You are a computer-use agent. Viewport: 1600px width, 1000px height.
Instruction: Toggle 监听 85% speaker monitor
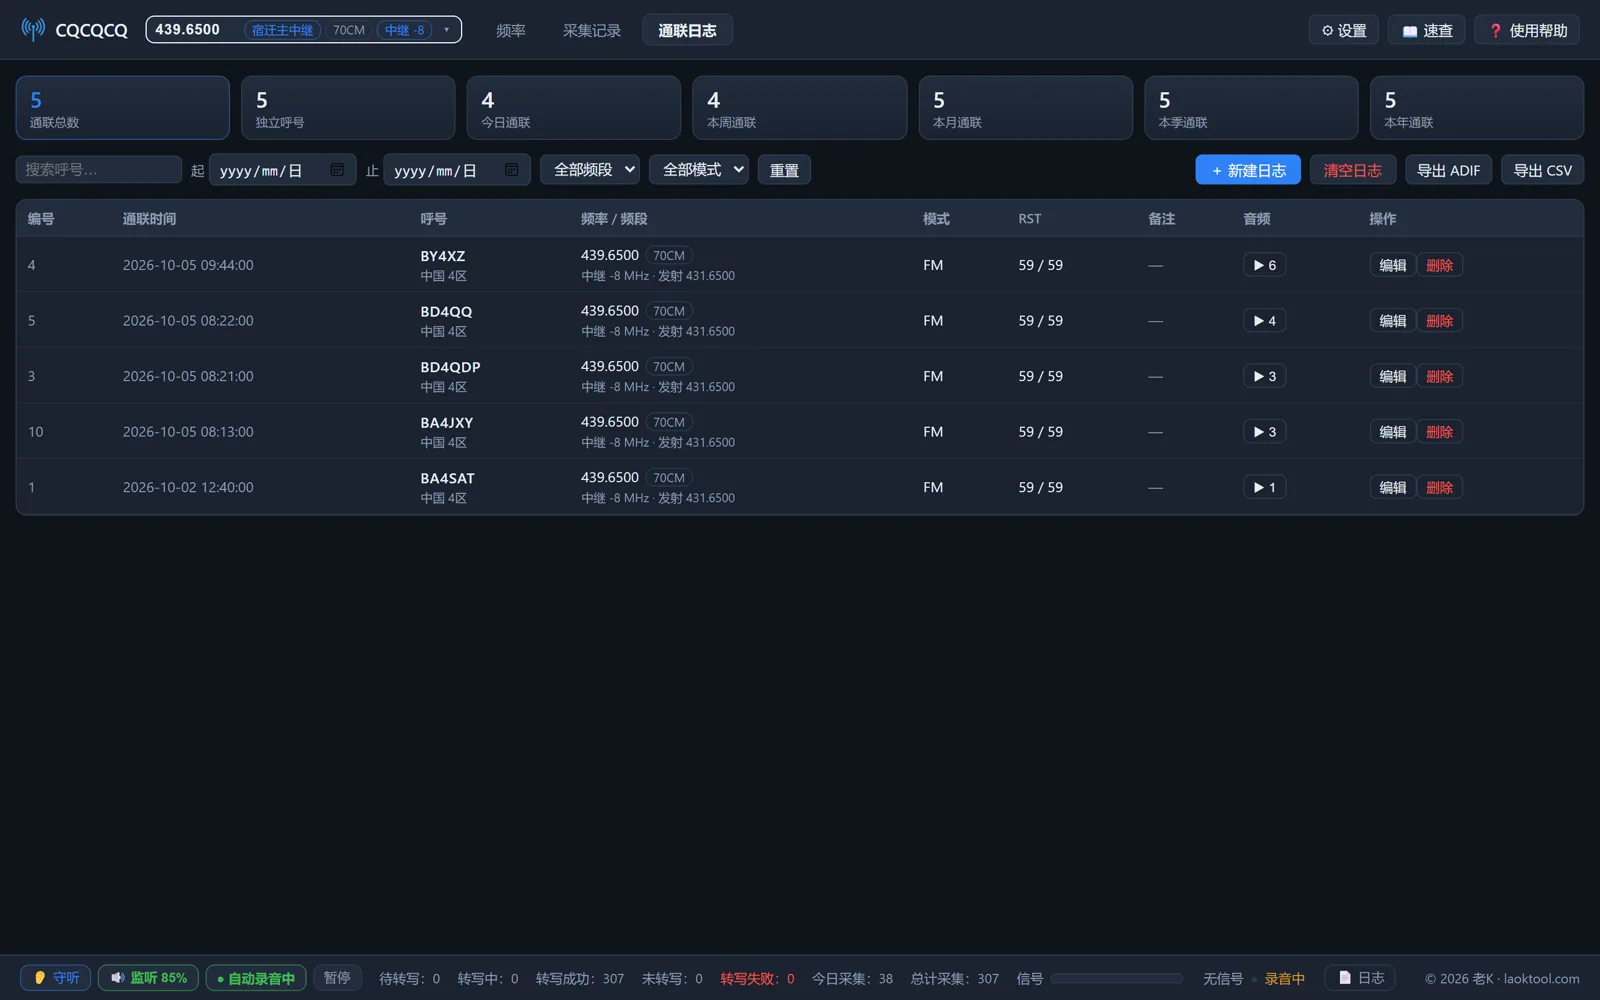tap(148, 978)
